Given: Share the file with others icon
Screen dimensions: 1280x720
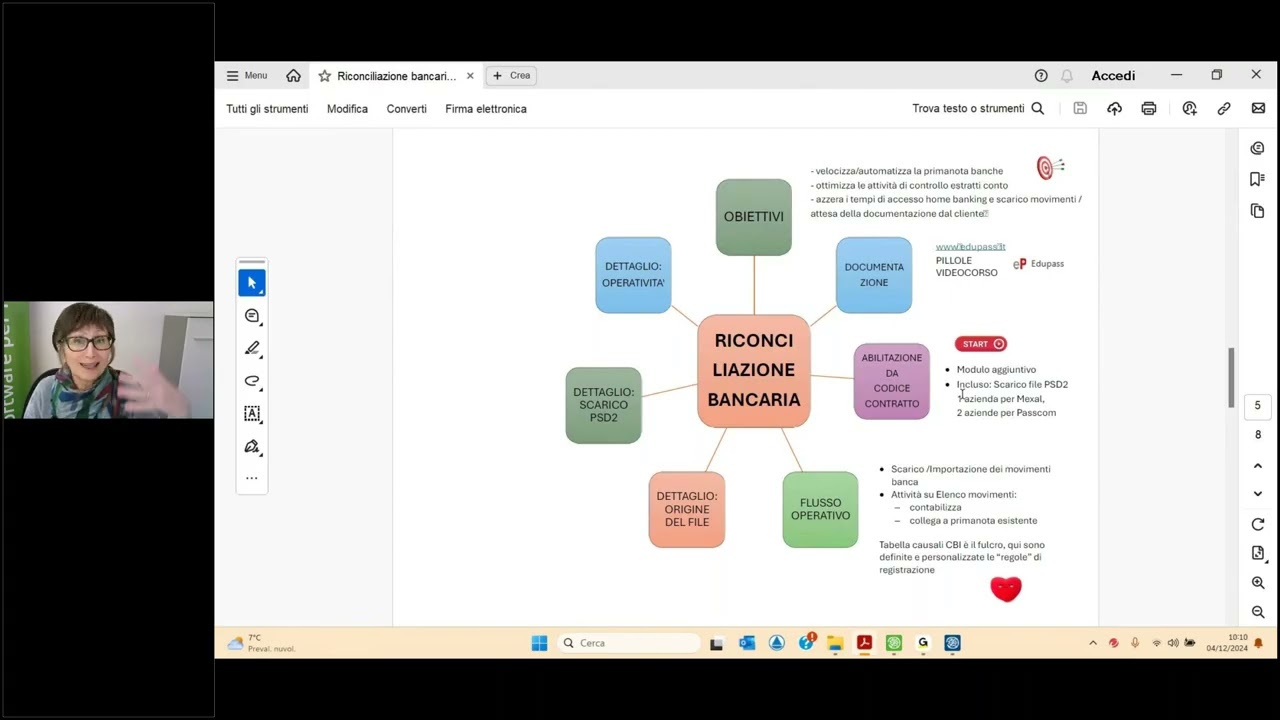Looking at the screenshot, I should [1189, 108].
